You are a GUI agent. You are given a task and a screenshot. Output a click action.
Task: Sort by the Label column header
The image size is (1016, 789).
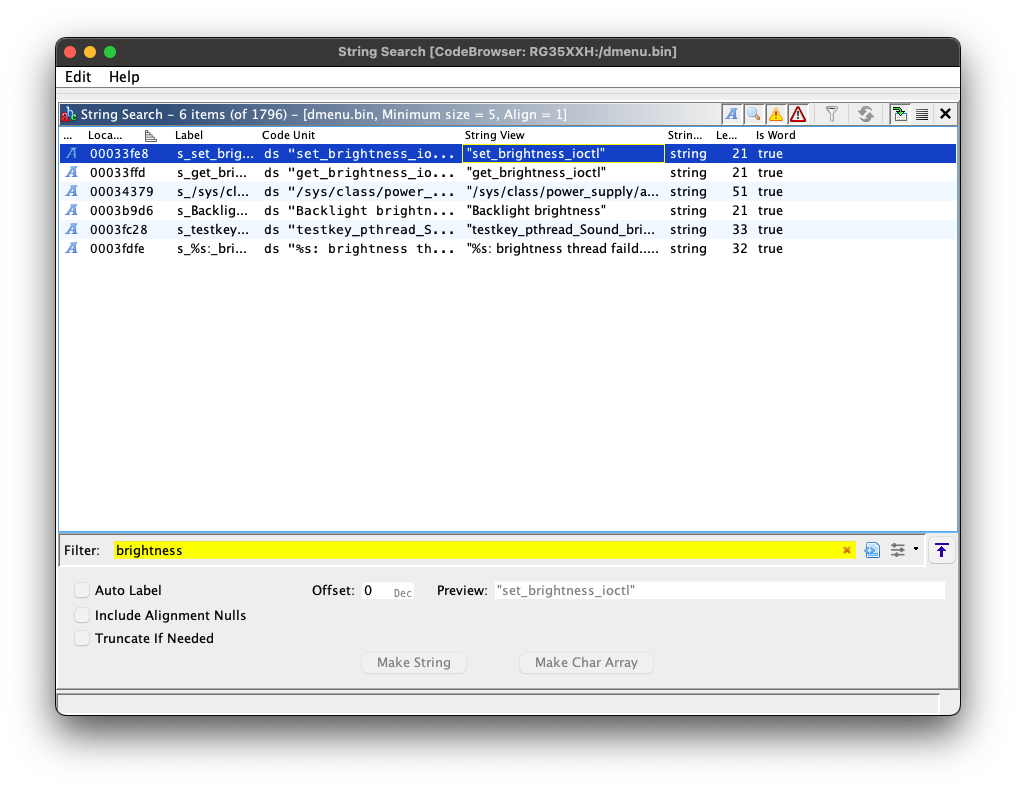(189, 135)
